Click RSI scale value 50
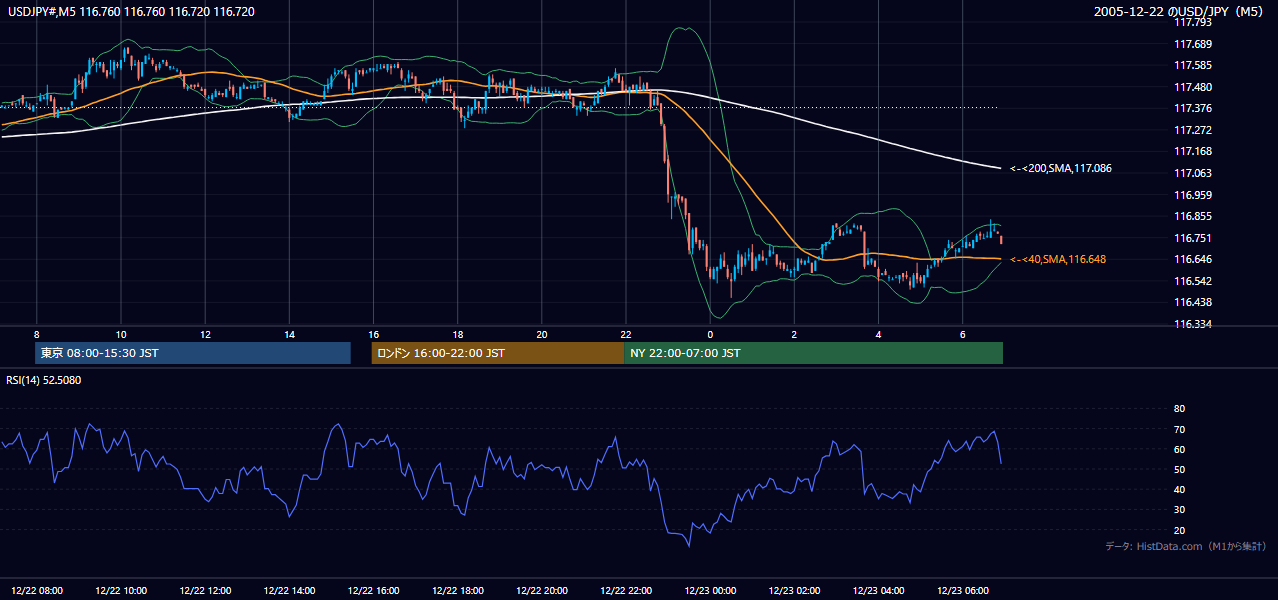The width and height of the screenshot is (1278, 600). click(x=1179, y=469)
